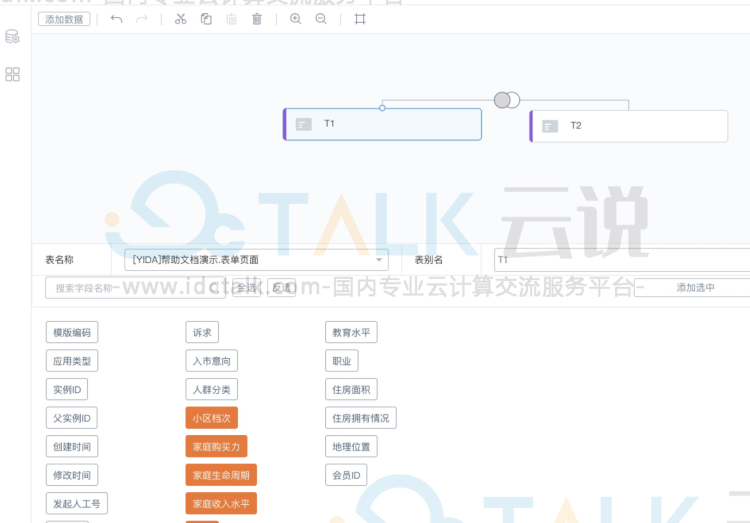Screen dimensions: 750x523
Task: Click the 添加数据 button
Action: [x=64, y=19]
